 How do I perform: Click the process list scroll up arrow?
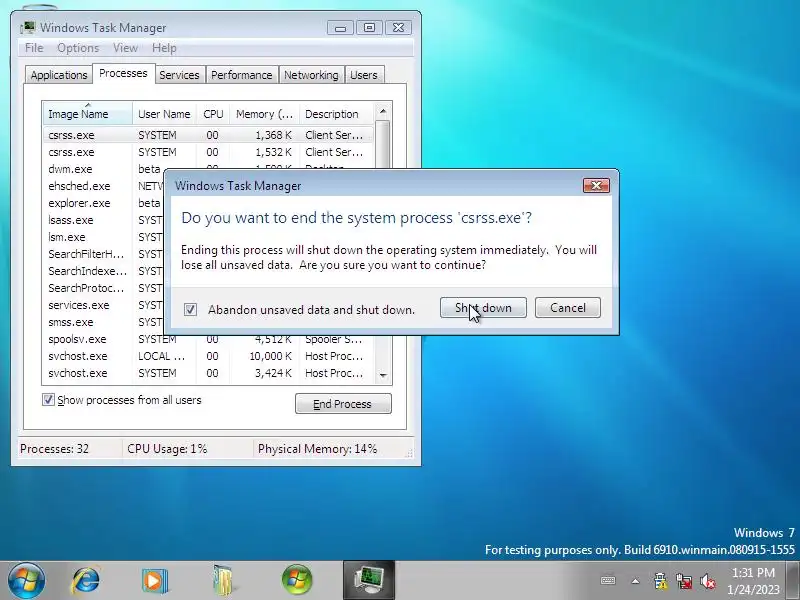tap(383, 111)
